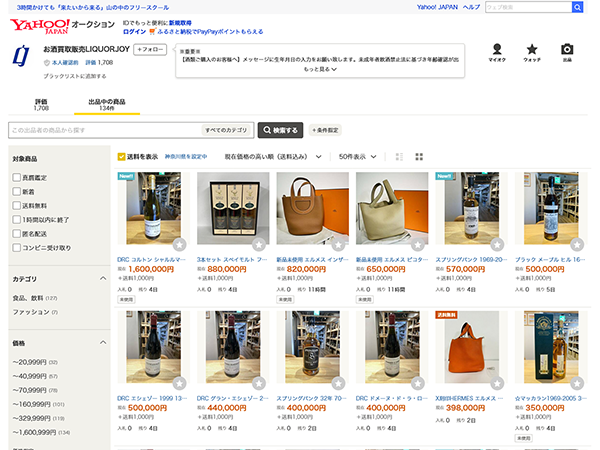Watch the DRC ドメーヌ・ド・ラ・ロマネ star
Image resolution: width=600 pixels, height=450 pixels.
[x=418, y=383]
